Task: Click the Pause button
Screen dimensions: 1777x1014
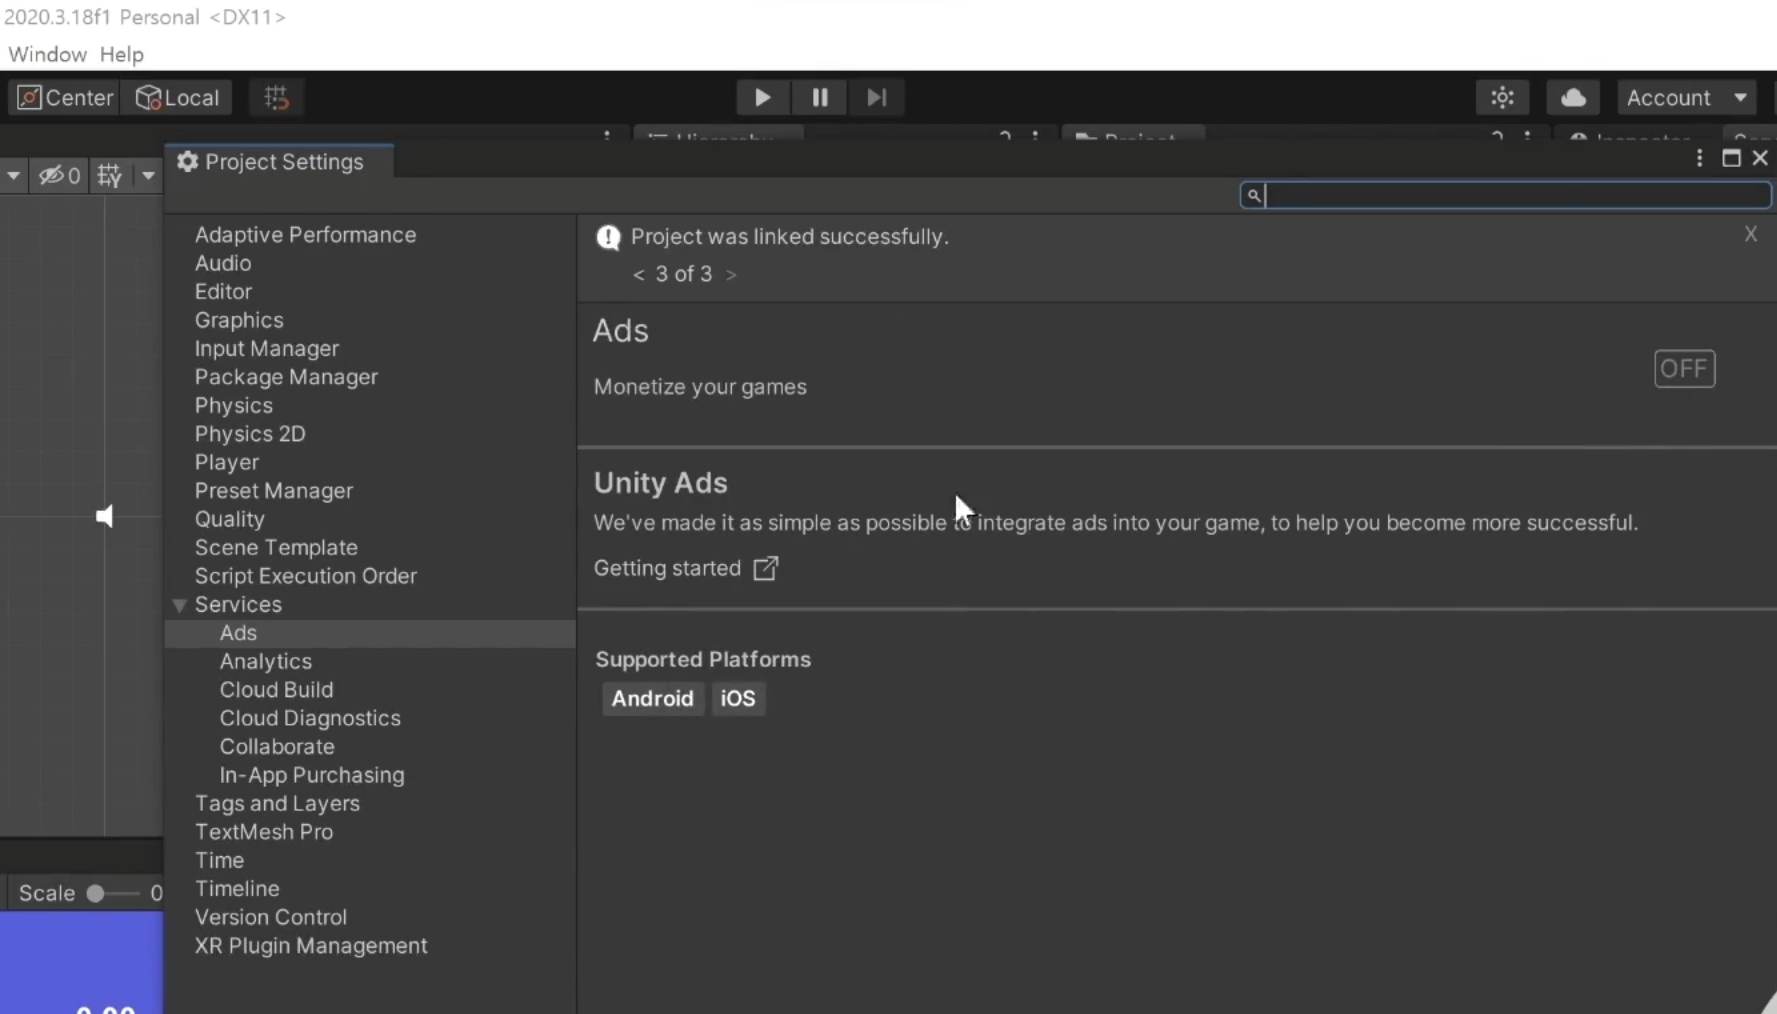Action: click(x=819, y=97)
